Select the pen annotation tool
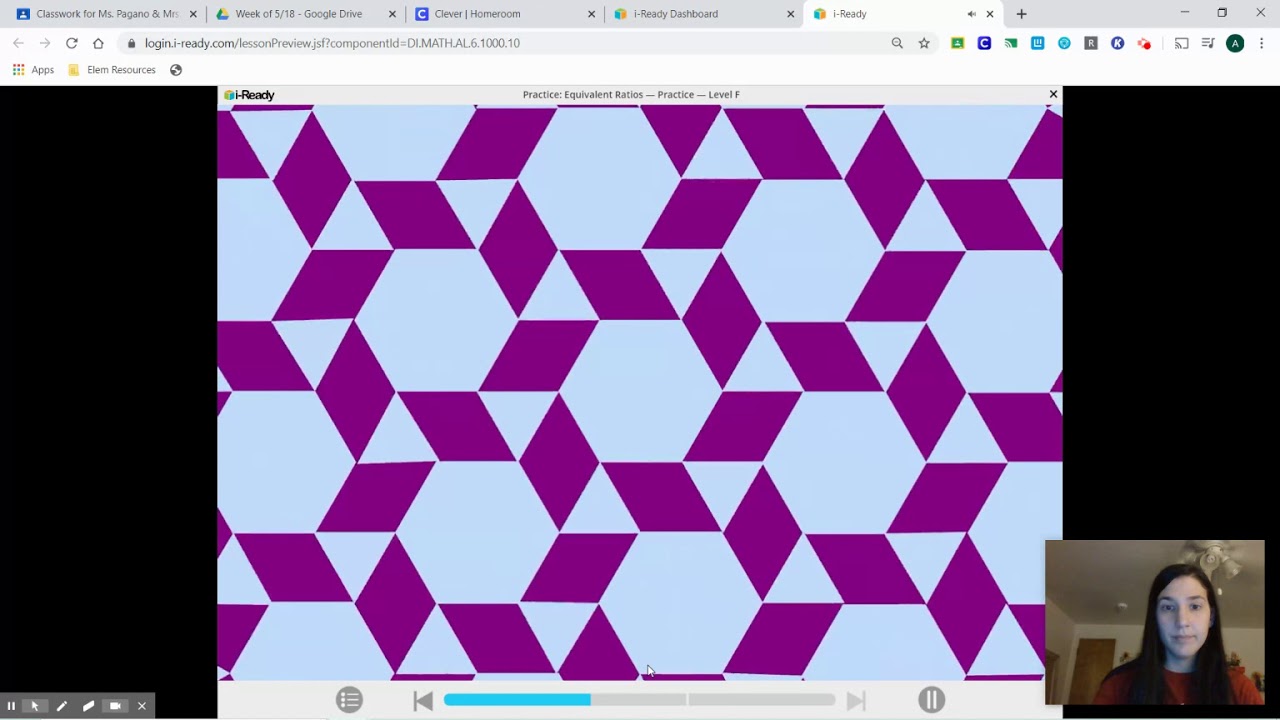 point(62,706)
